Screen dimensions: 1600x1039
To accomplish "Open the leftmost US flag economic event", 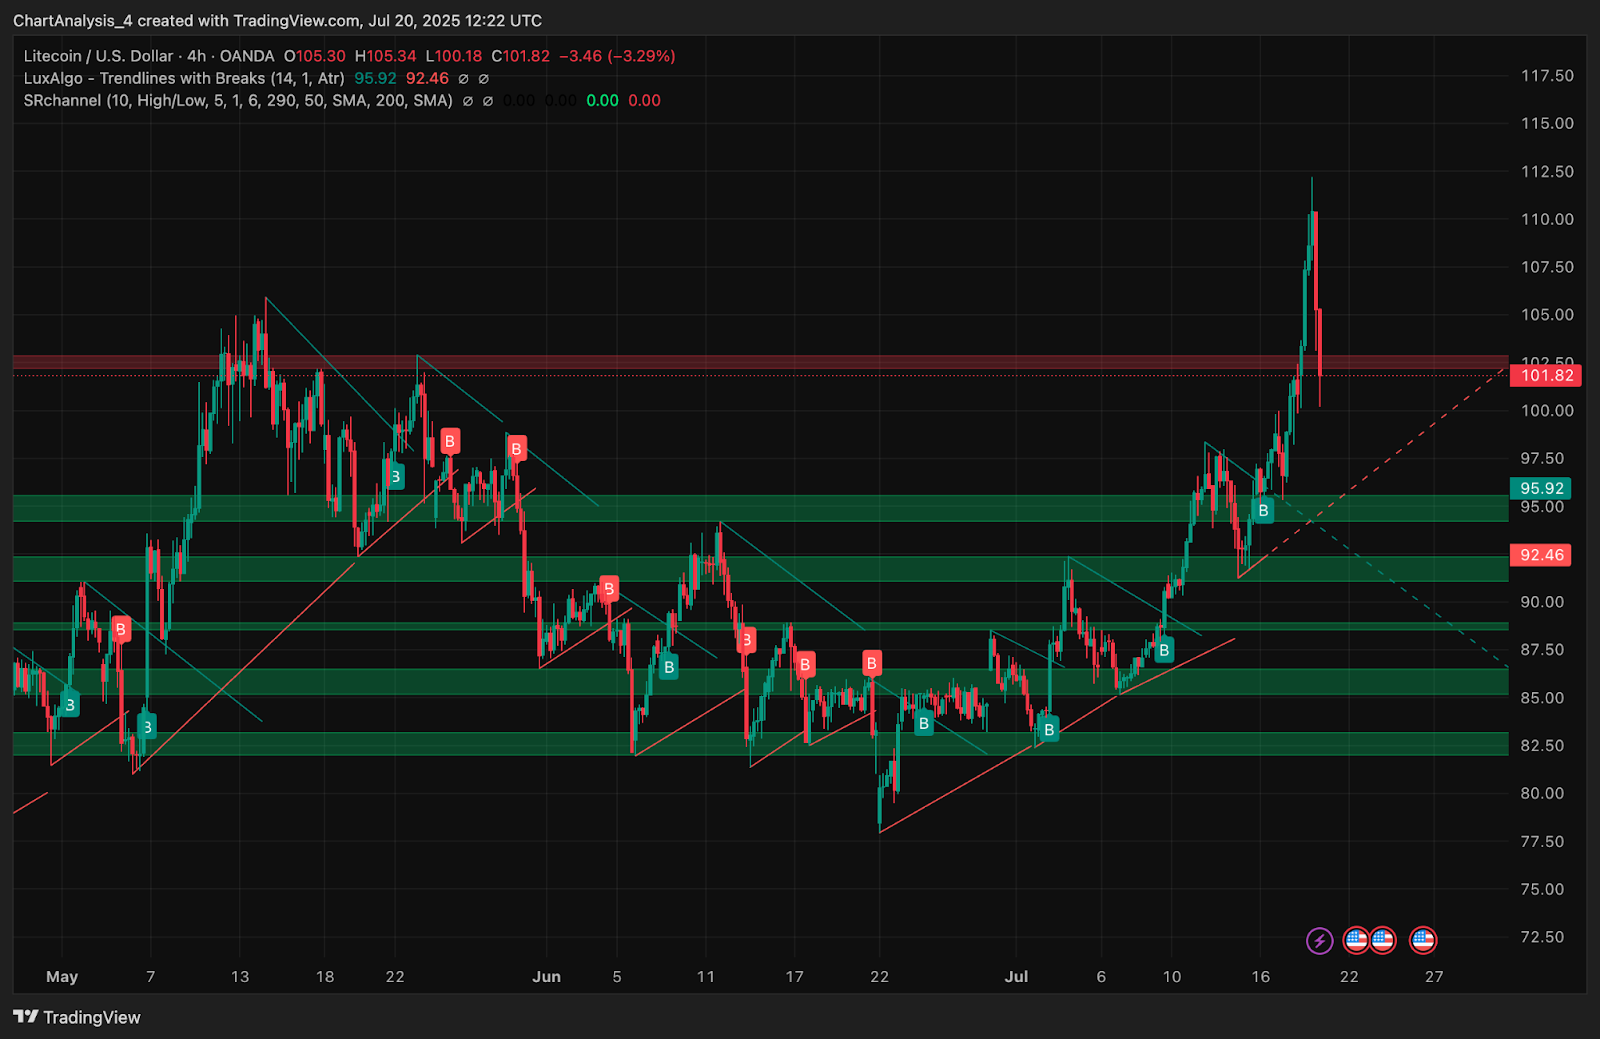I will coord(1356,940).
